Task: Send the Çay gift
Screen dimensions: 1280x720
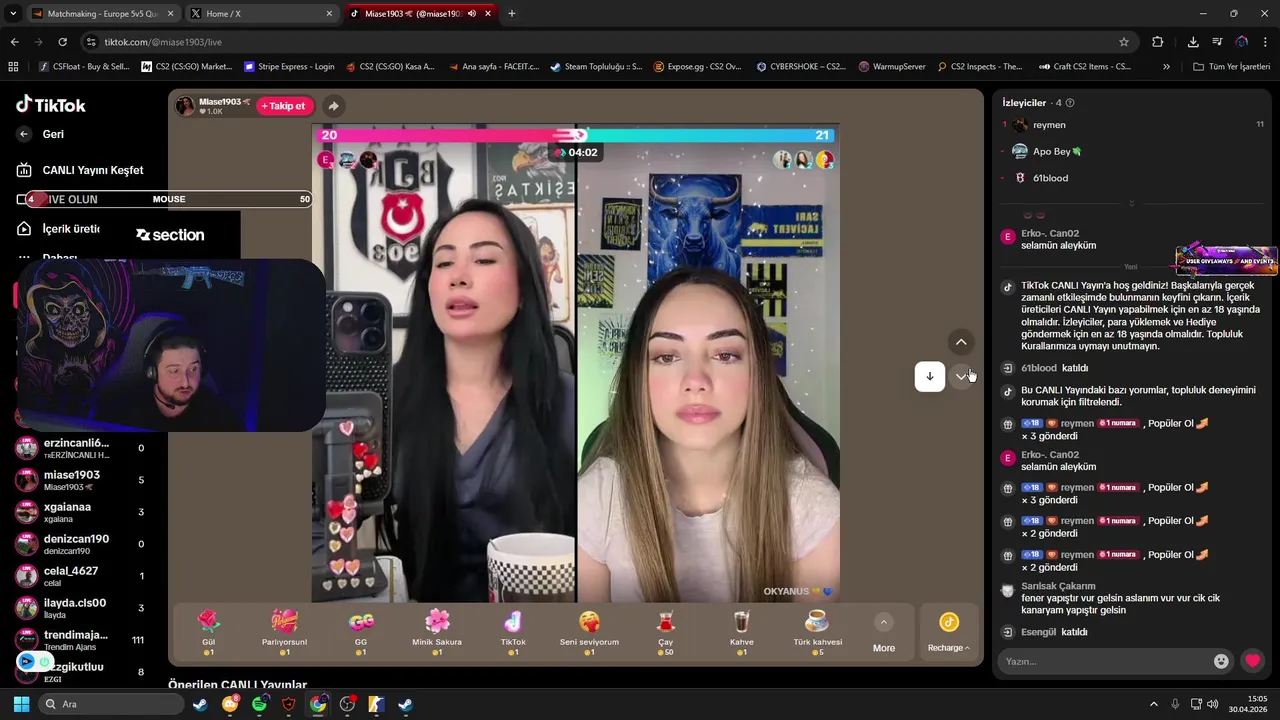Action: point(665,632)
